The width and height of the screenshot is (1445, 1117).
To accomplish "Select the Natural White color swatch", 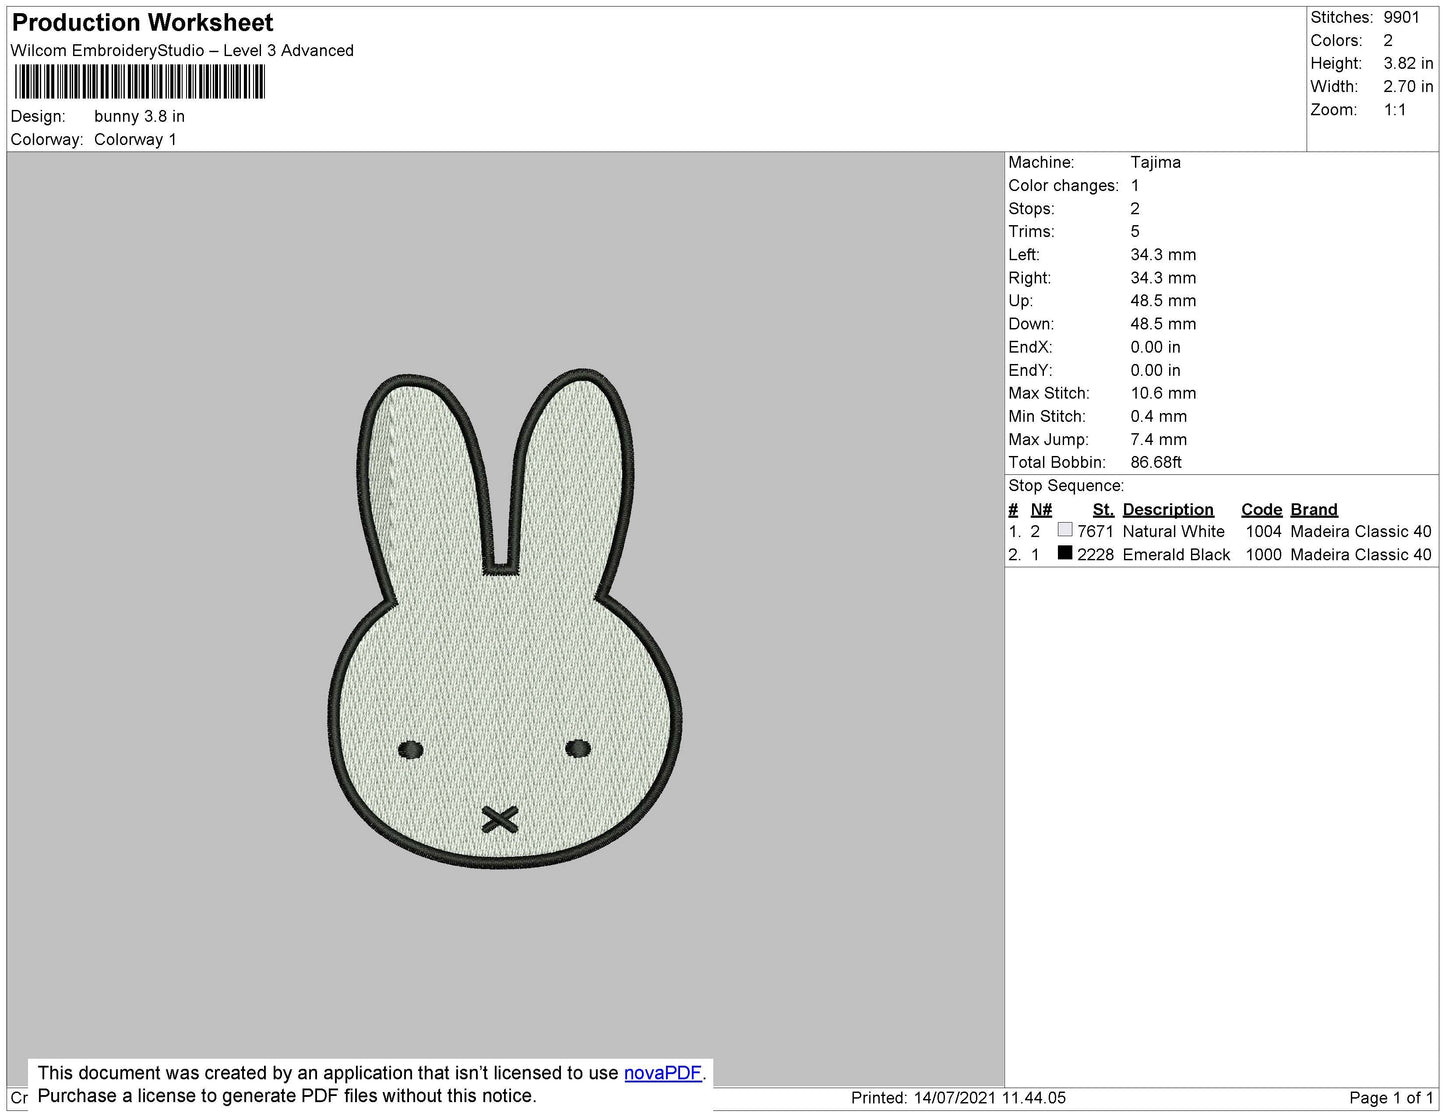I will pyautogui.click(x=1064, y=530).
